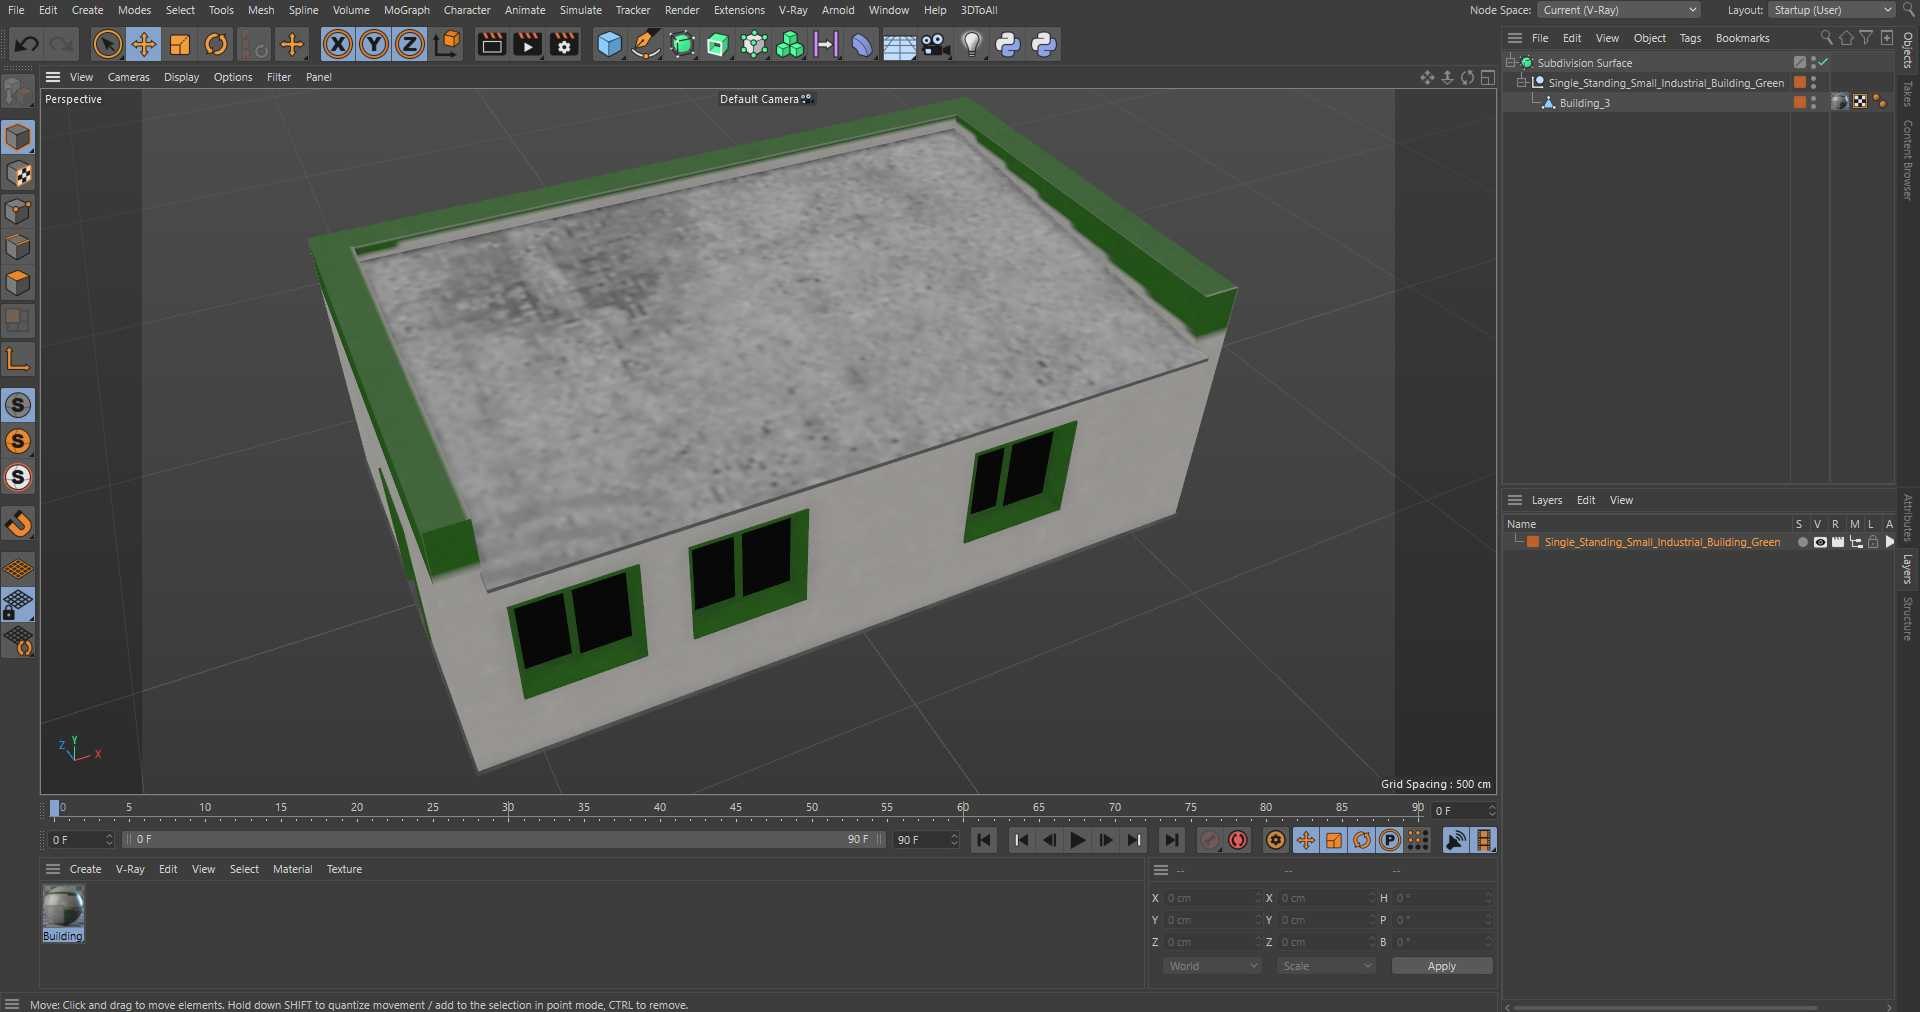Open the Objects manager Tags menu
Screen dimensions: 1920x1012
[x=1690, y=38]
